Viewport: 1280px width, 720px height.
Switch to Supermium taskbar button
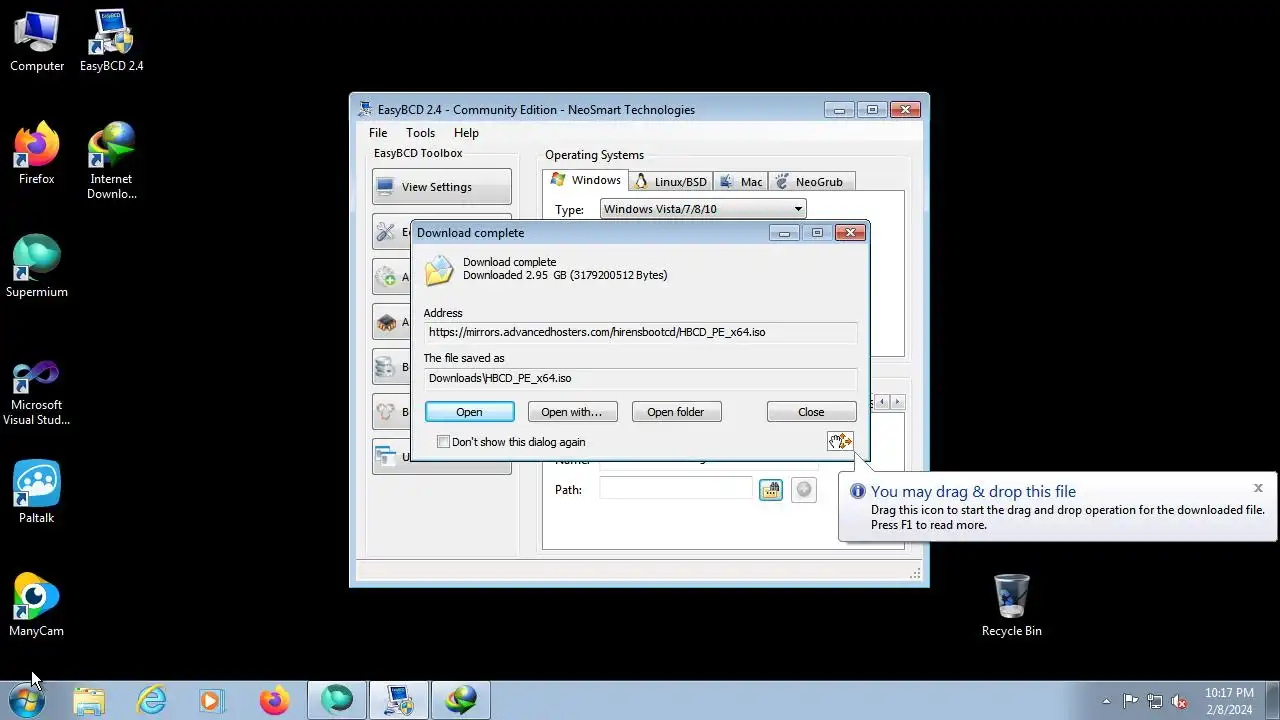[x=337, y=701]
